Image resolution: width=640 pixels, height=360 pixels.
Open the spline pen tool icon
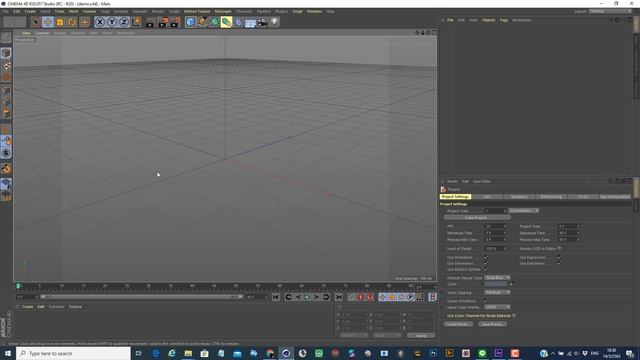click(x=202, y=22)
